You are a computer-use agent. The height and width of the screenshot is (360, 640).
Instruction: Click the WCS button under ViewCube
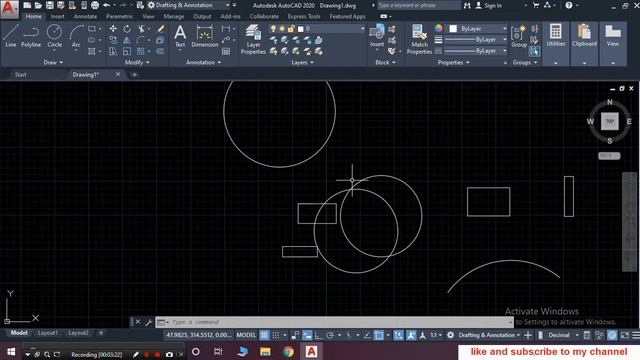point(609,156)
